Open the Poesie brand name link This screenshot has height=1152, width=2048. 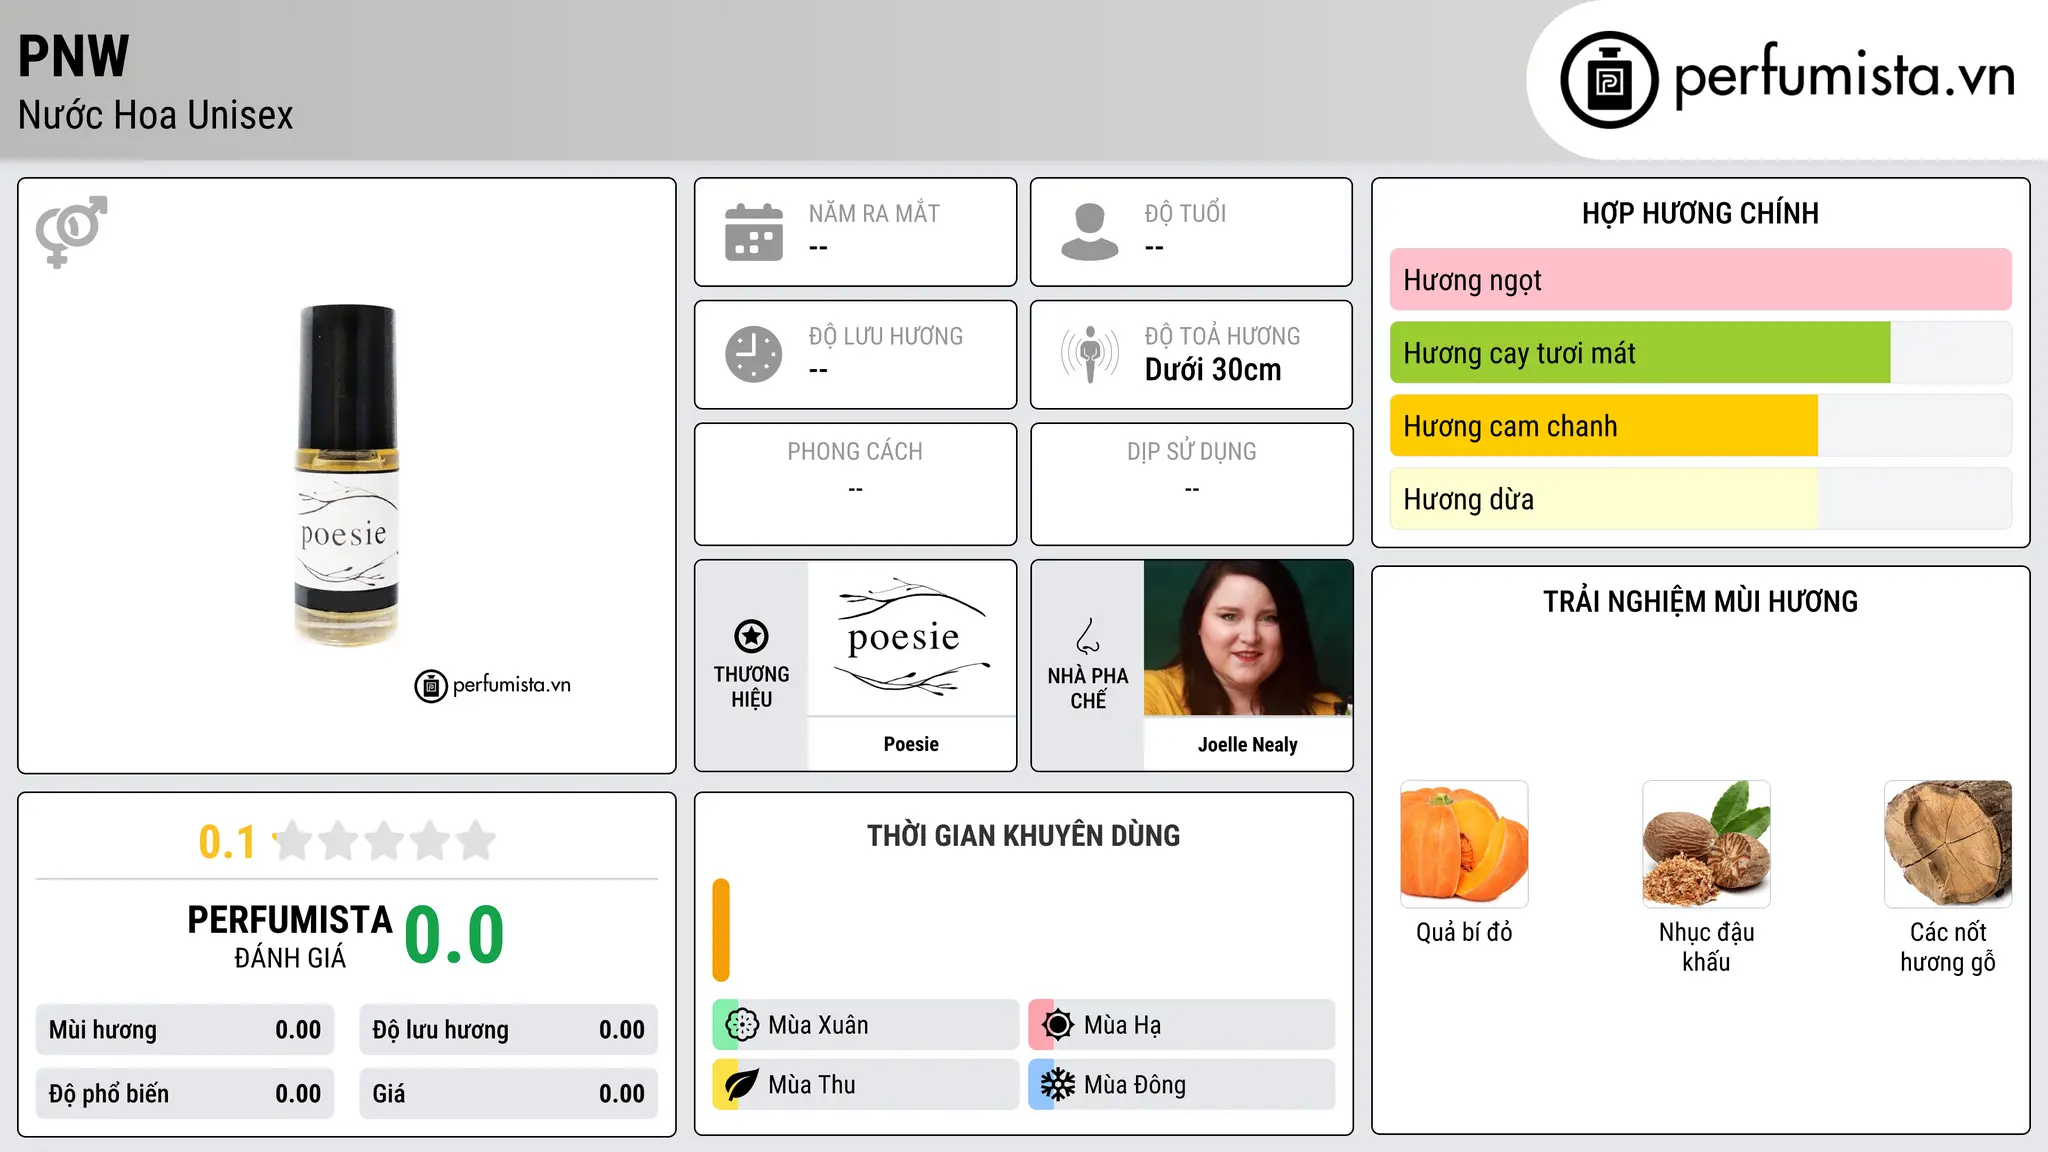coord(911,744)
